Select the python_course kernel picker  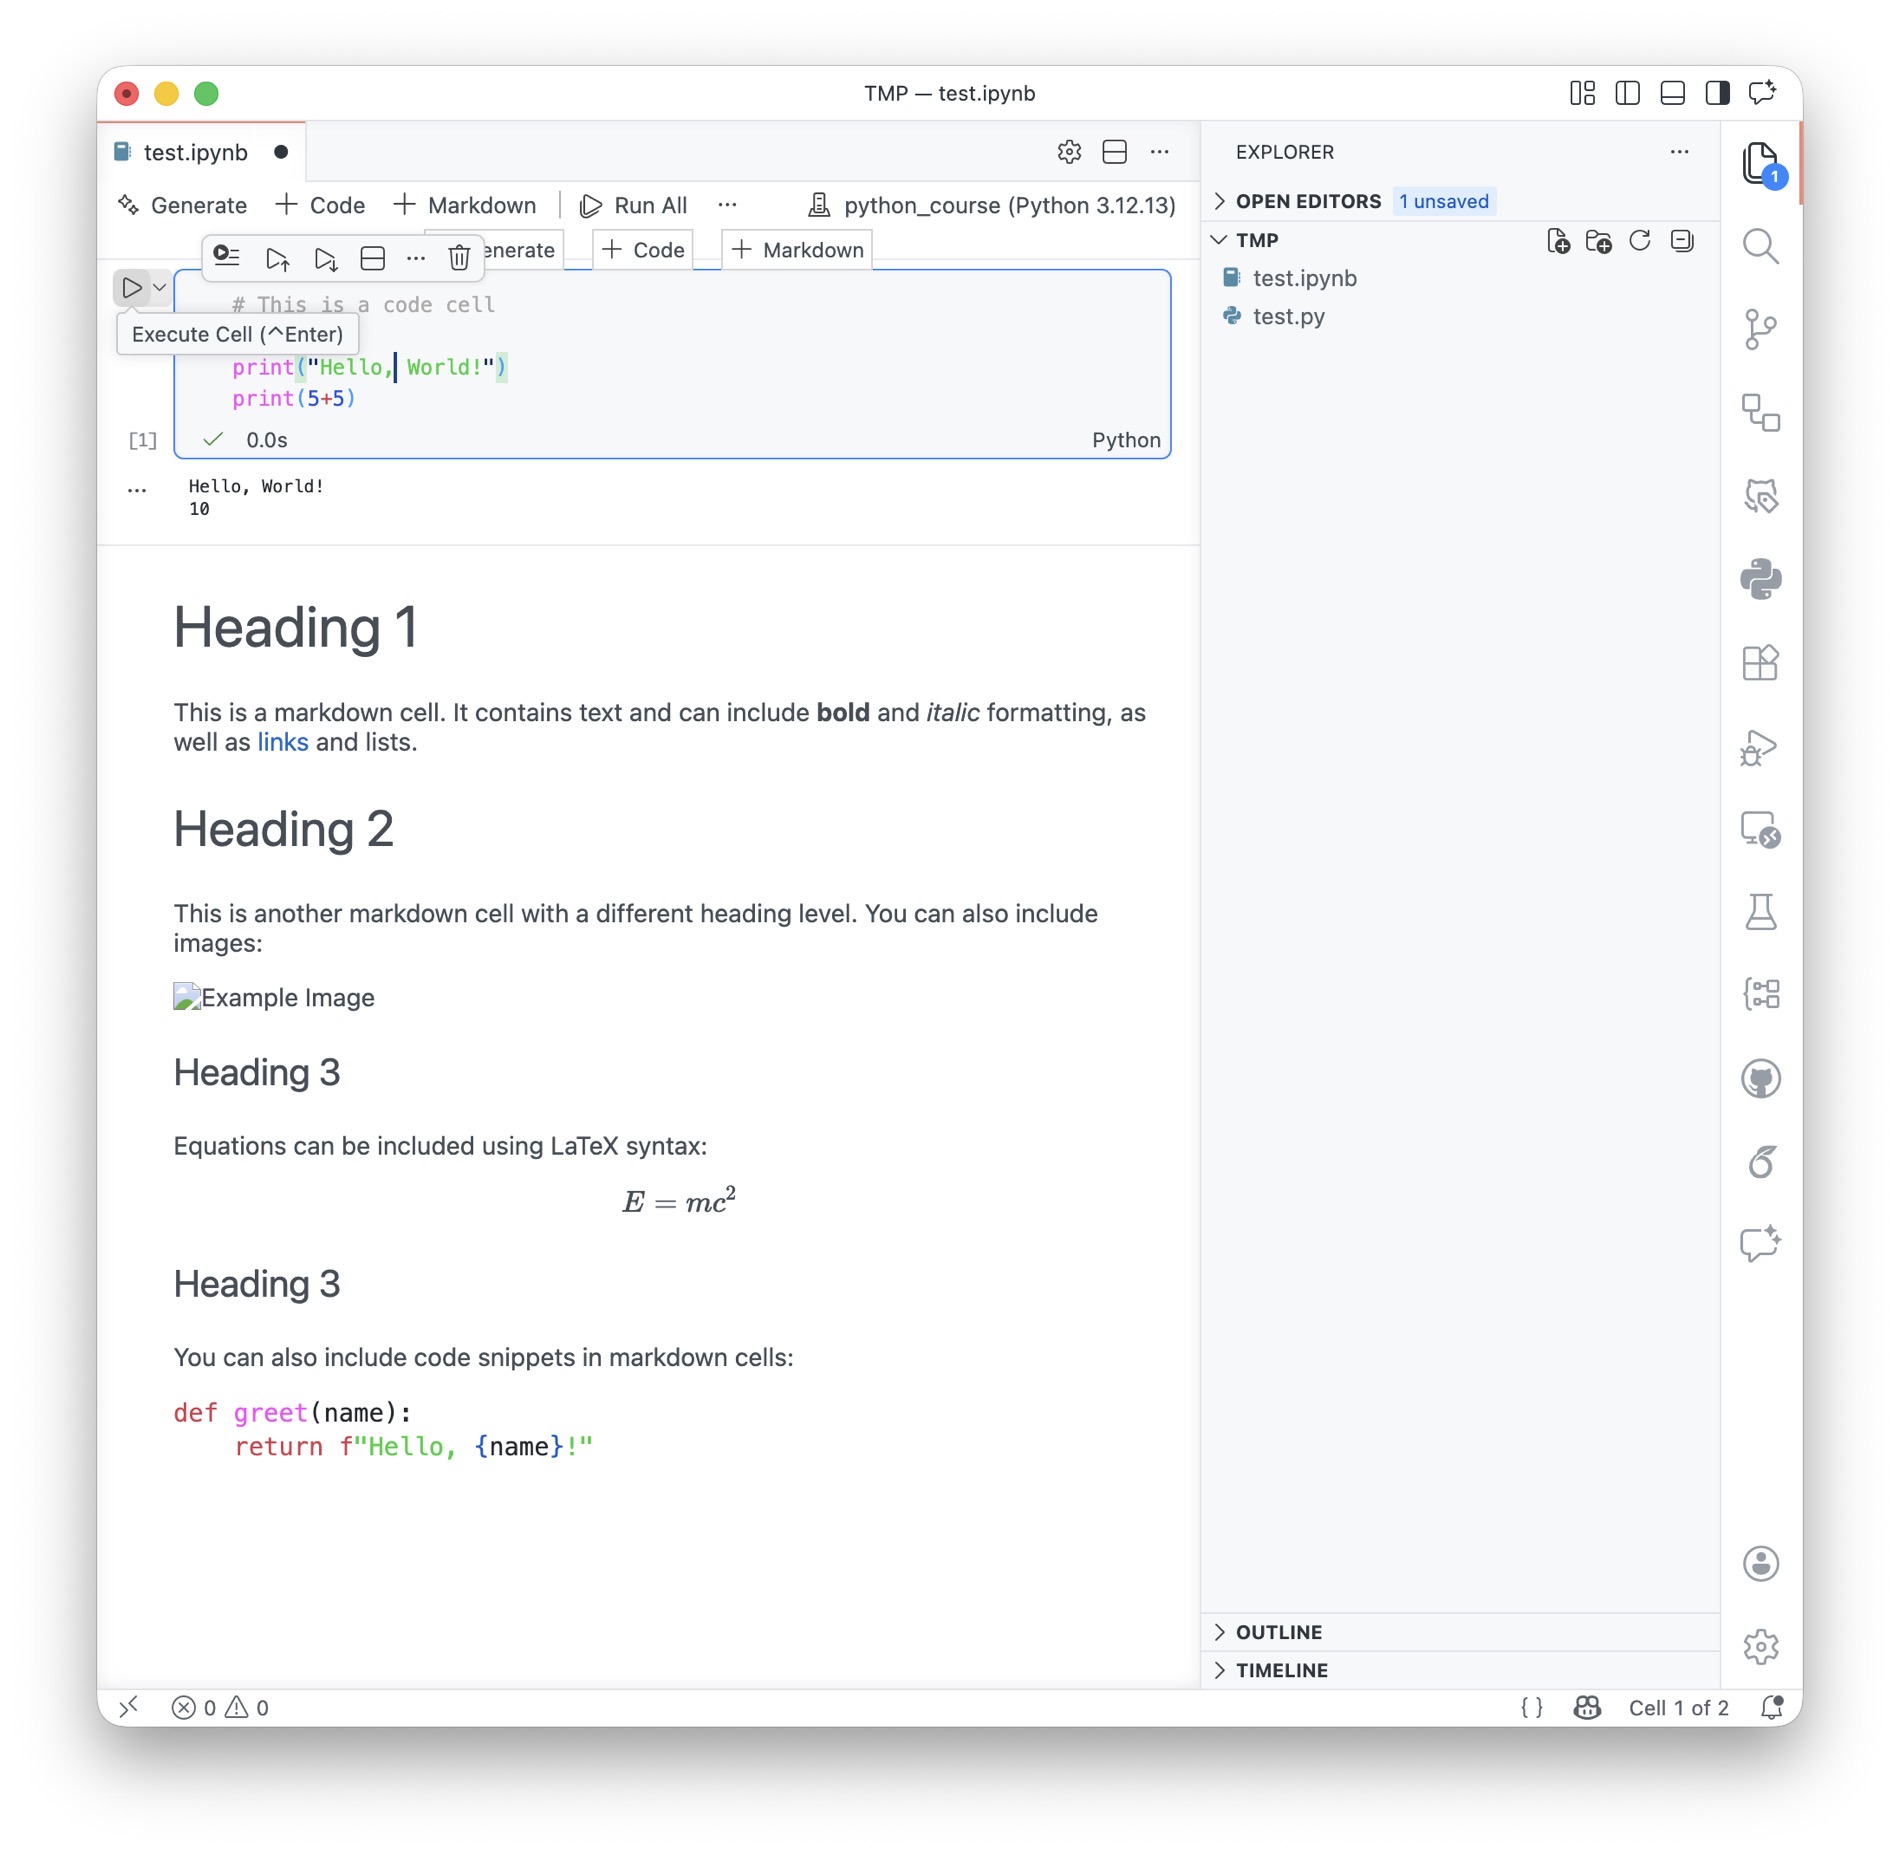[x=992, y=205]
